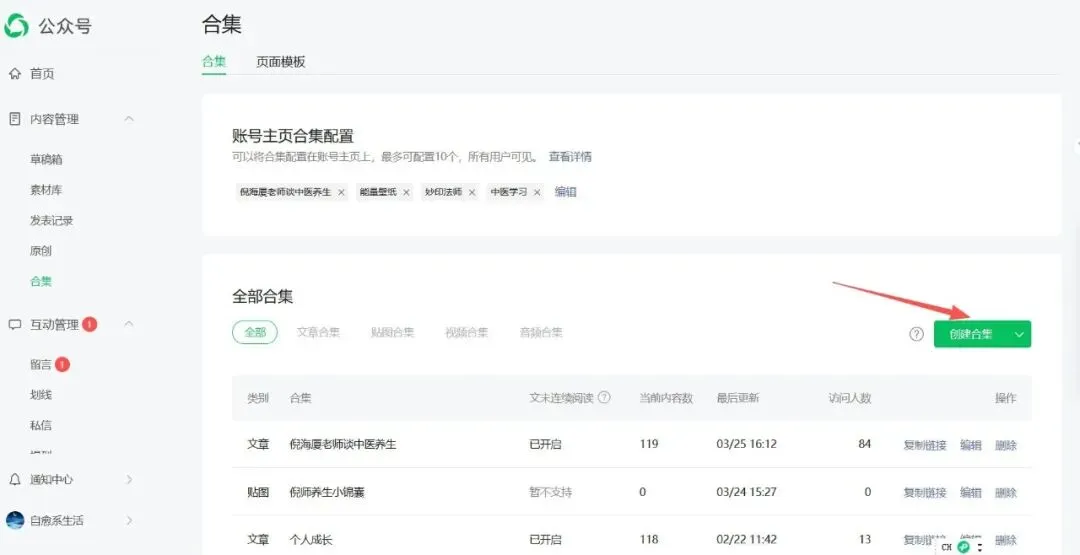
Task: Click the question mark icon beside 文末连续阅读
Action: coord(604,397)
